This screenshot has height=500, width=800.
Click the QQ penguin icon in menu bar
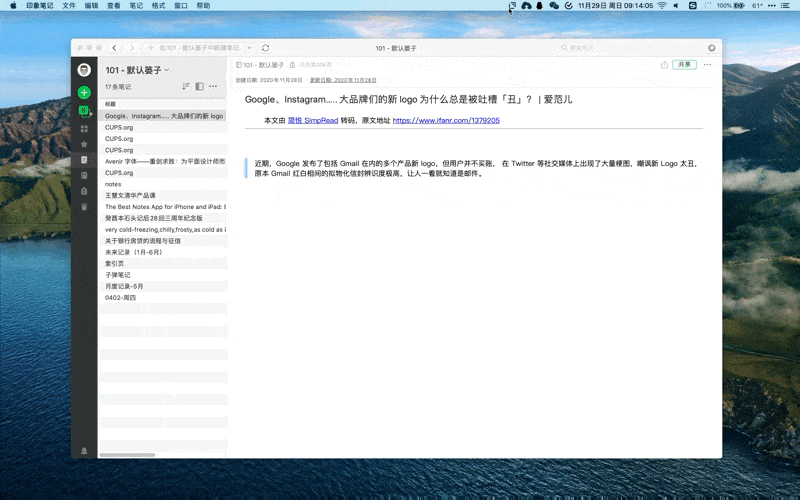point(539,6)
